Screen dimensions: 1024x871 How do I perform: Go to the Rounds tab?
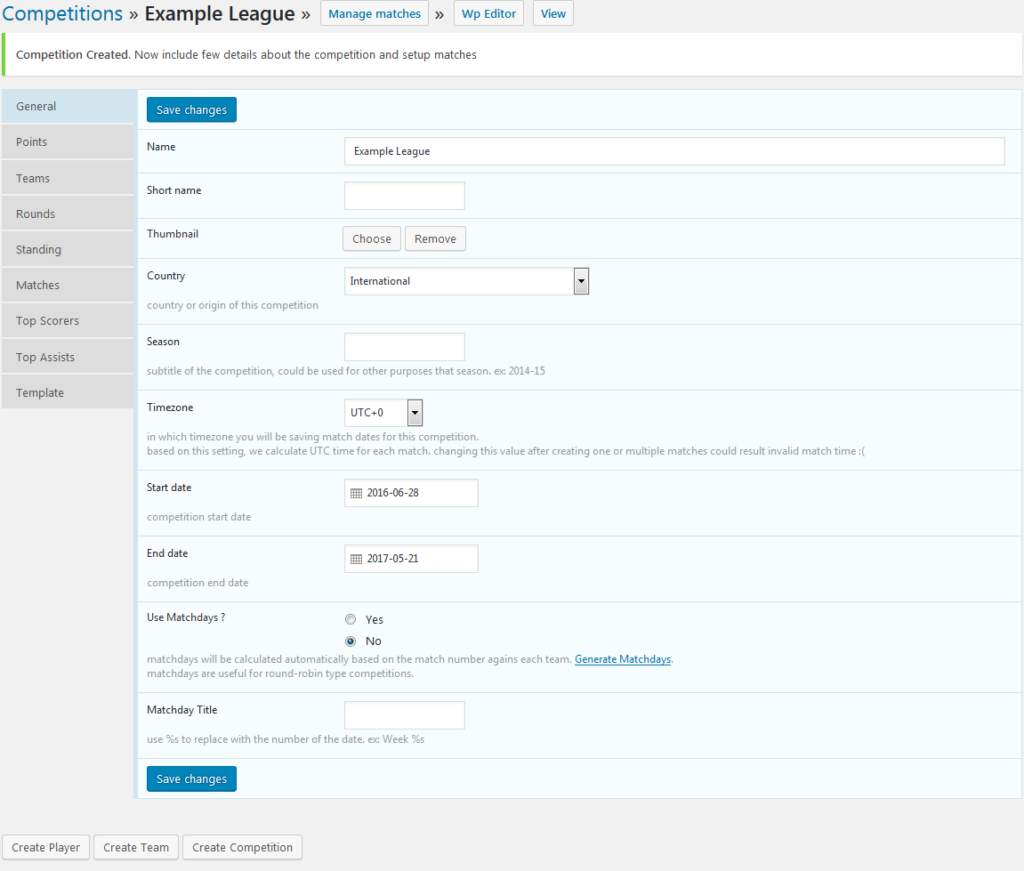coord(67,214)
